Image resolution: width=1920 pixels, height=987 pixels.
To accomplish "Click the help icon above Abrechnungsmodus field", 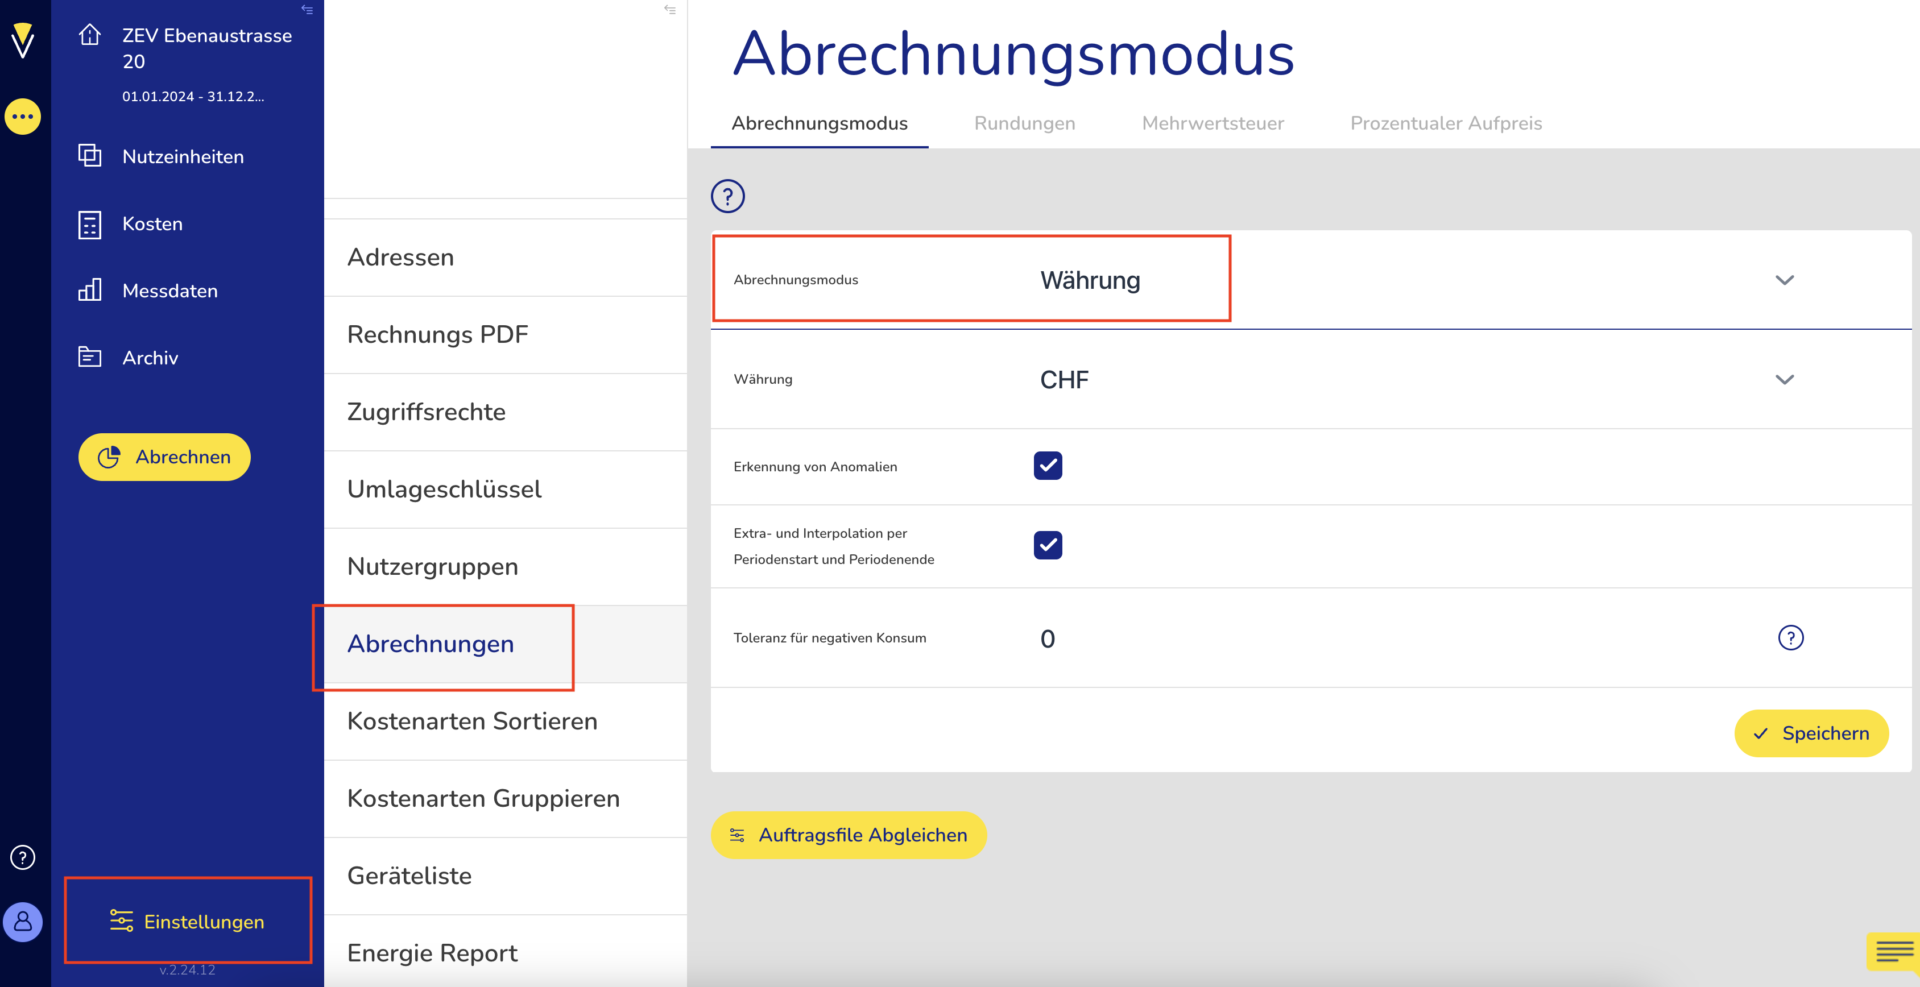I will [727, 196].
